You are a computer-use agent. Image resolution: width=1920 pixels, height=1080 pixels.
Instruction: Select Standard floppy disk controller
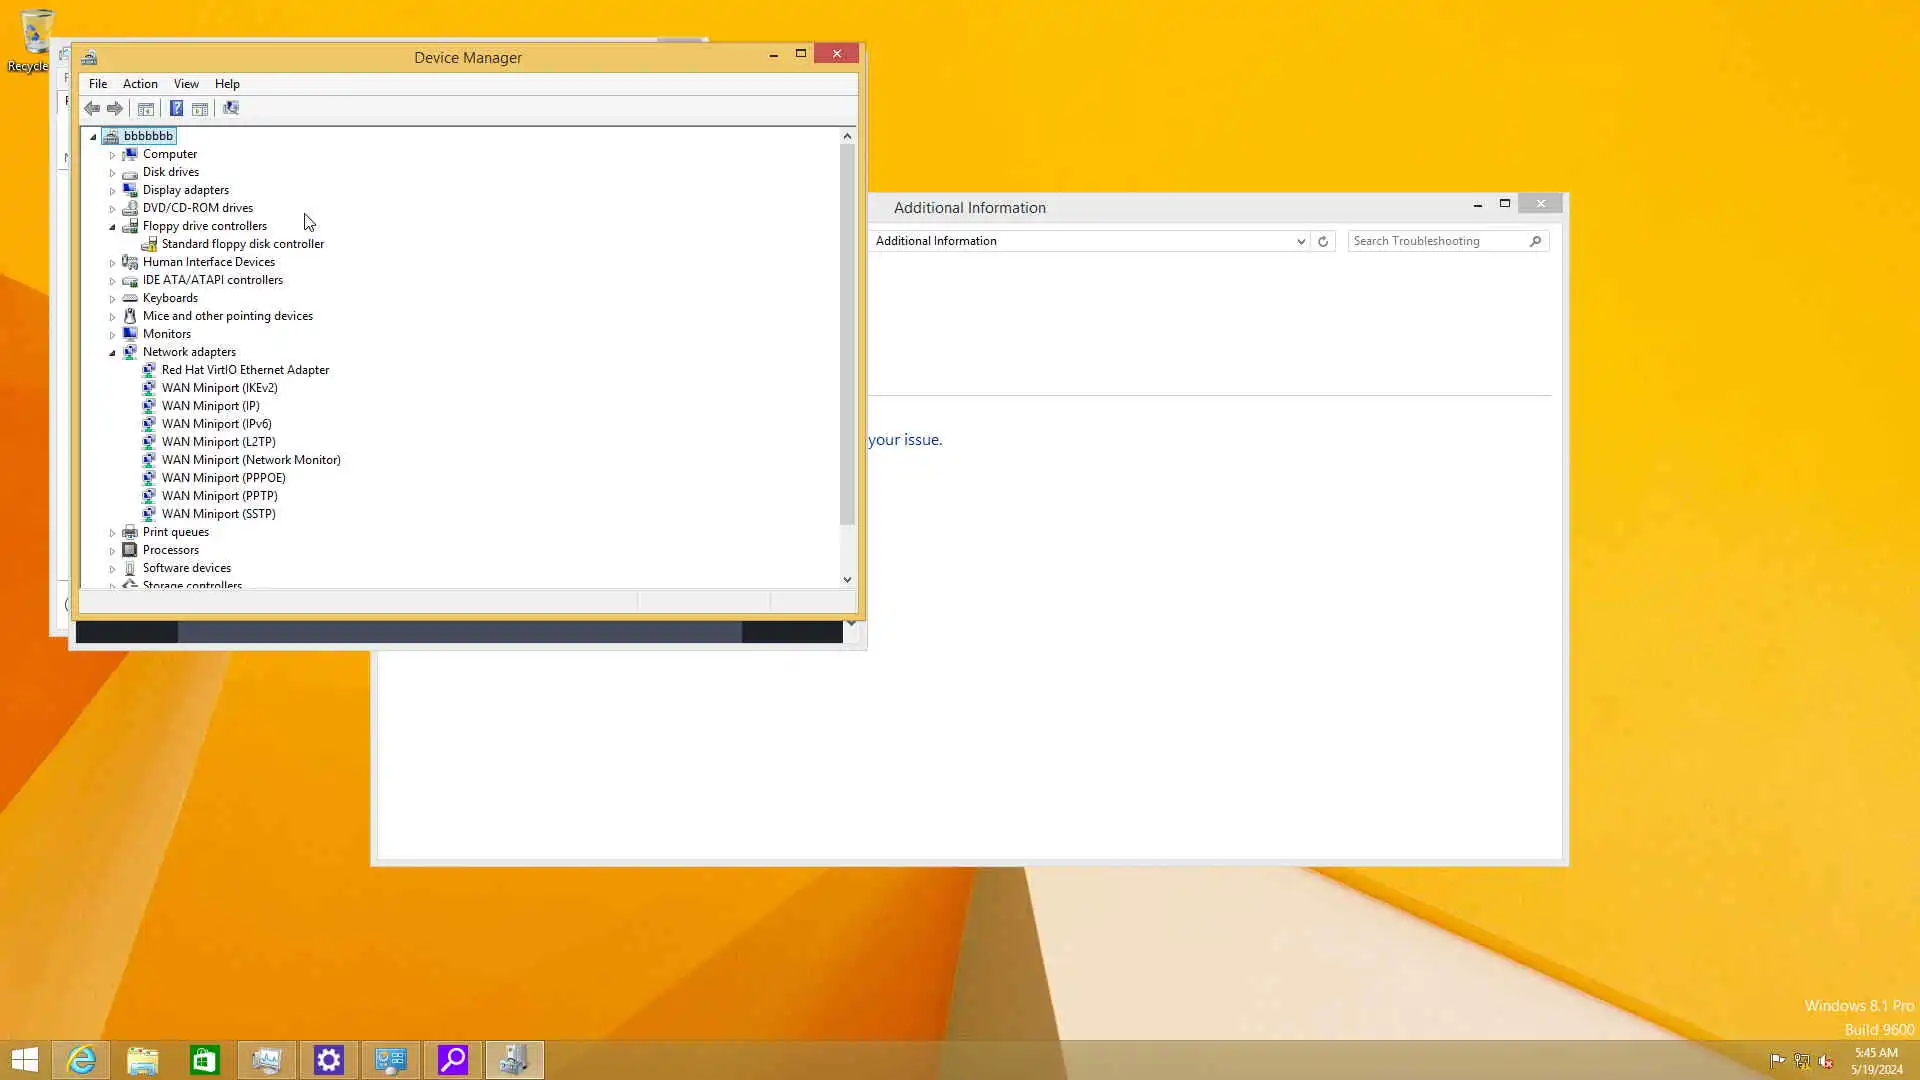pos(243,244)
